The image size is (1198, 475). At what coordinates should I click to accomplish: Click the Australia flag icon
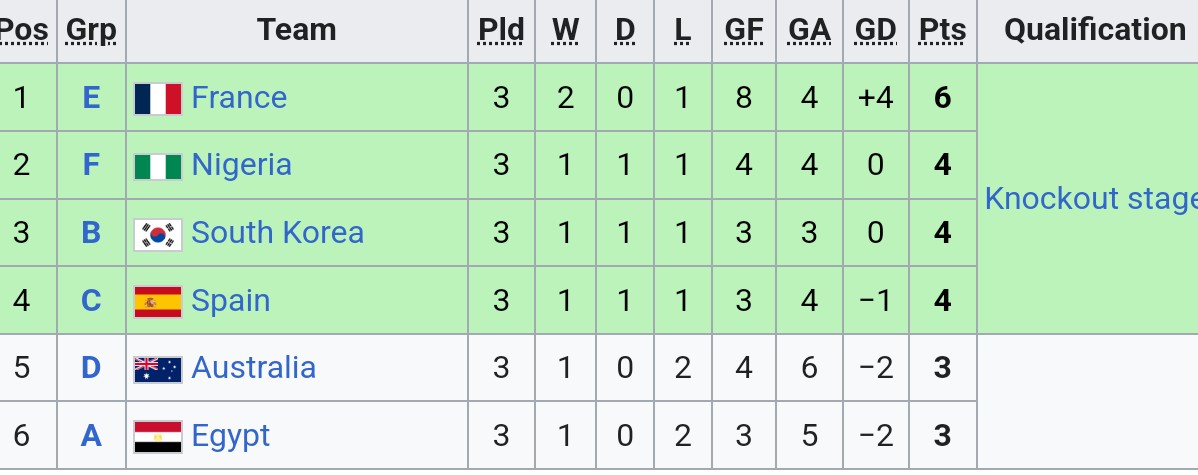tap(158, 368)
